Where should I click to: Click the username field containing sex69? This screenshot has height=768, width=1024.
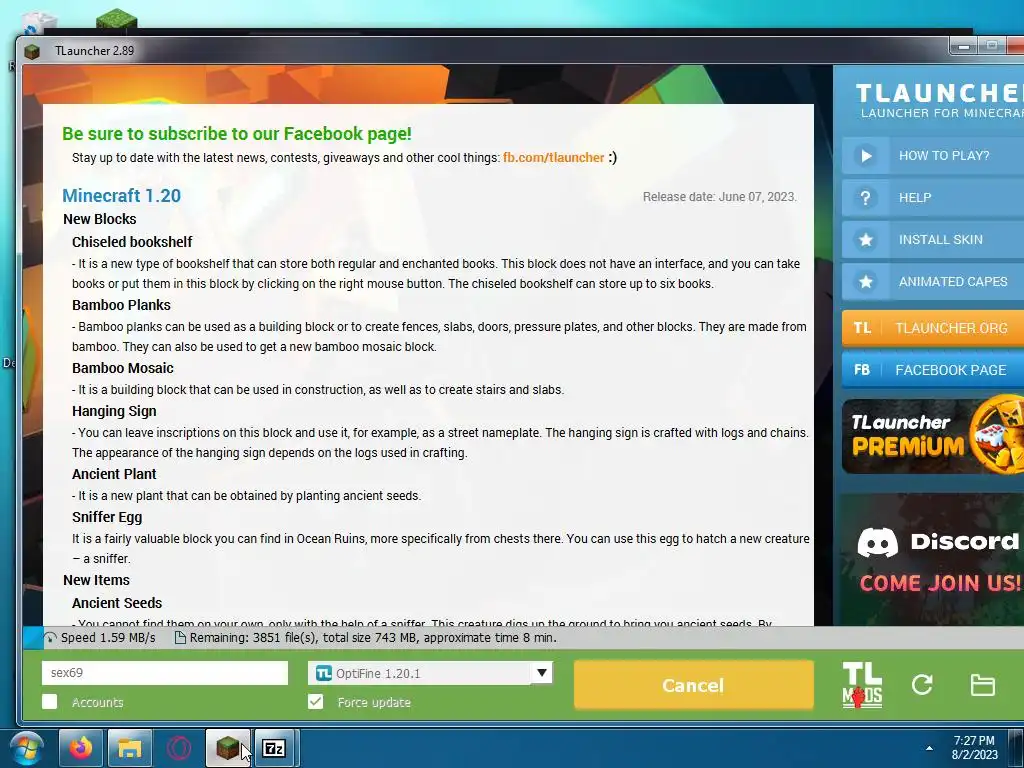[x=165, y=673]
